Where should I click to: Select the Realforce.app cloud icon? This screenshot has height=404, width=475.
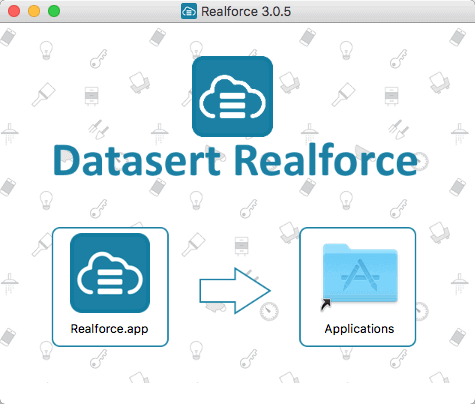[110, 273]
